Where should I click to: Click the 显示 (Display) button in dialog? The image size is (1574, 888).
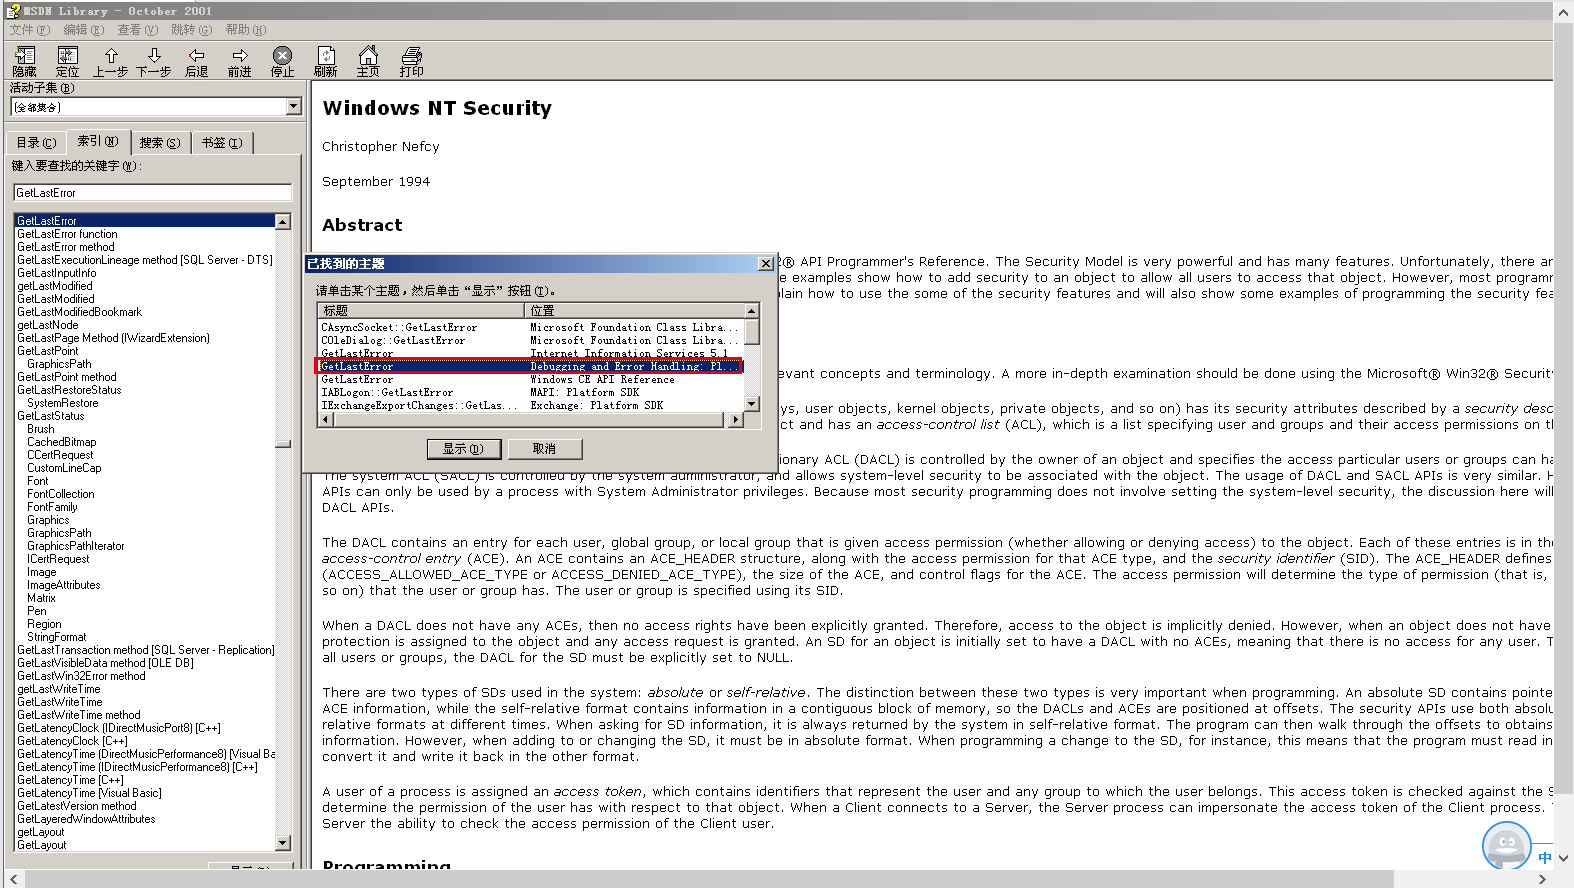click(x=464, y=449)
